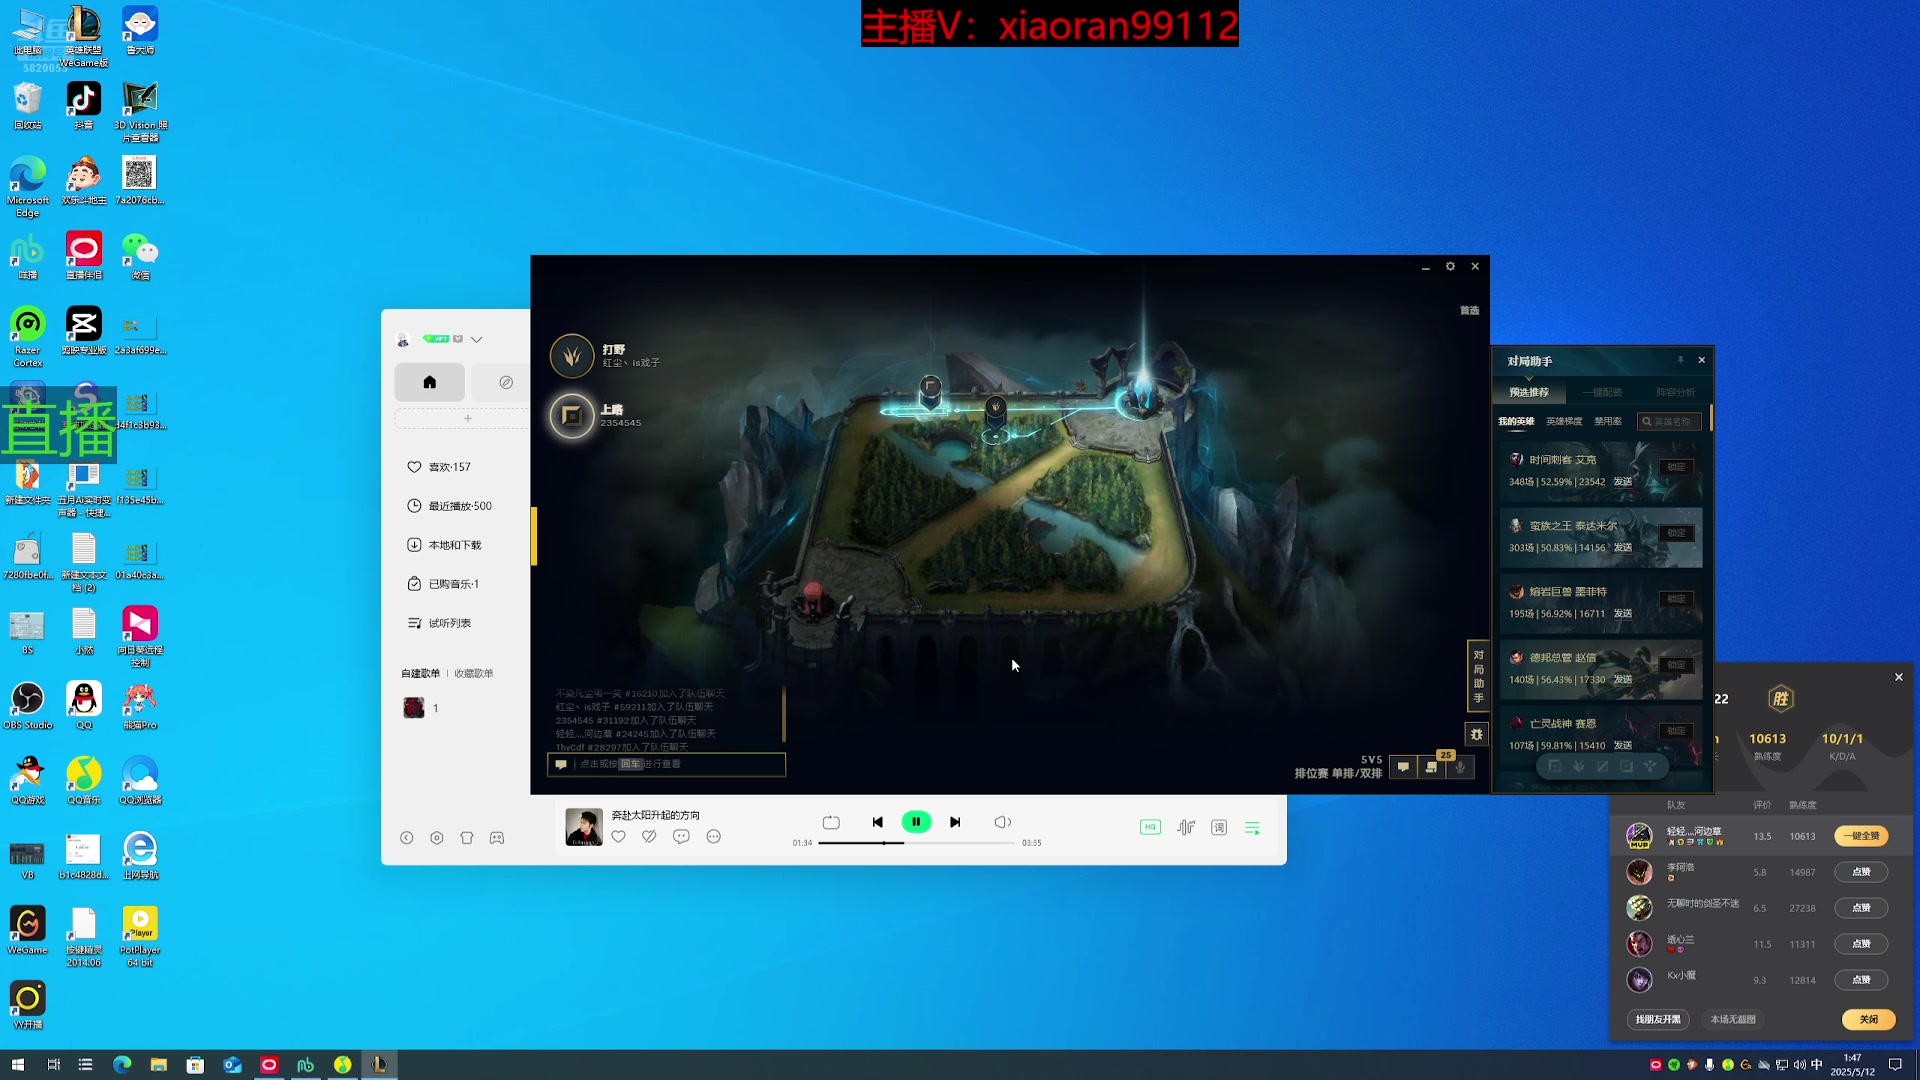Click the orange 关闭 button in result panel
The height and width of the screenshot is (1080, 1920).
[1869, 1019]
